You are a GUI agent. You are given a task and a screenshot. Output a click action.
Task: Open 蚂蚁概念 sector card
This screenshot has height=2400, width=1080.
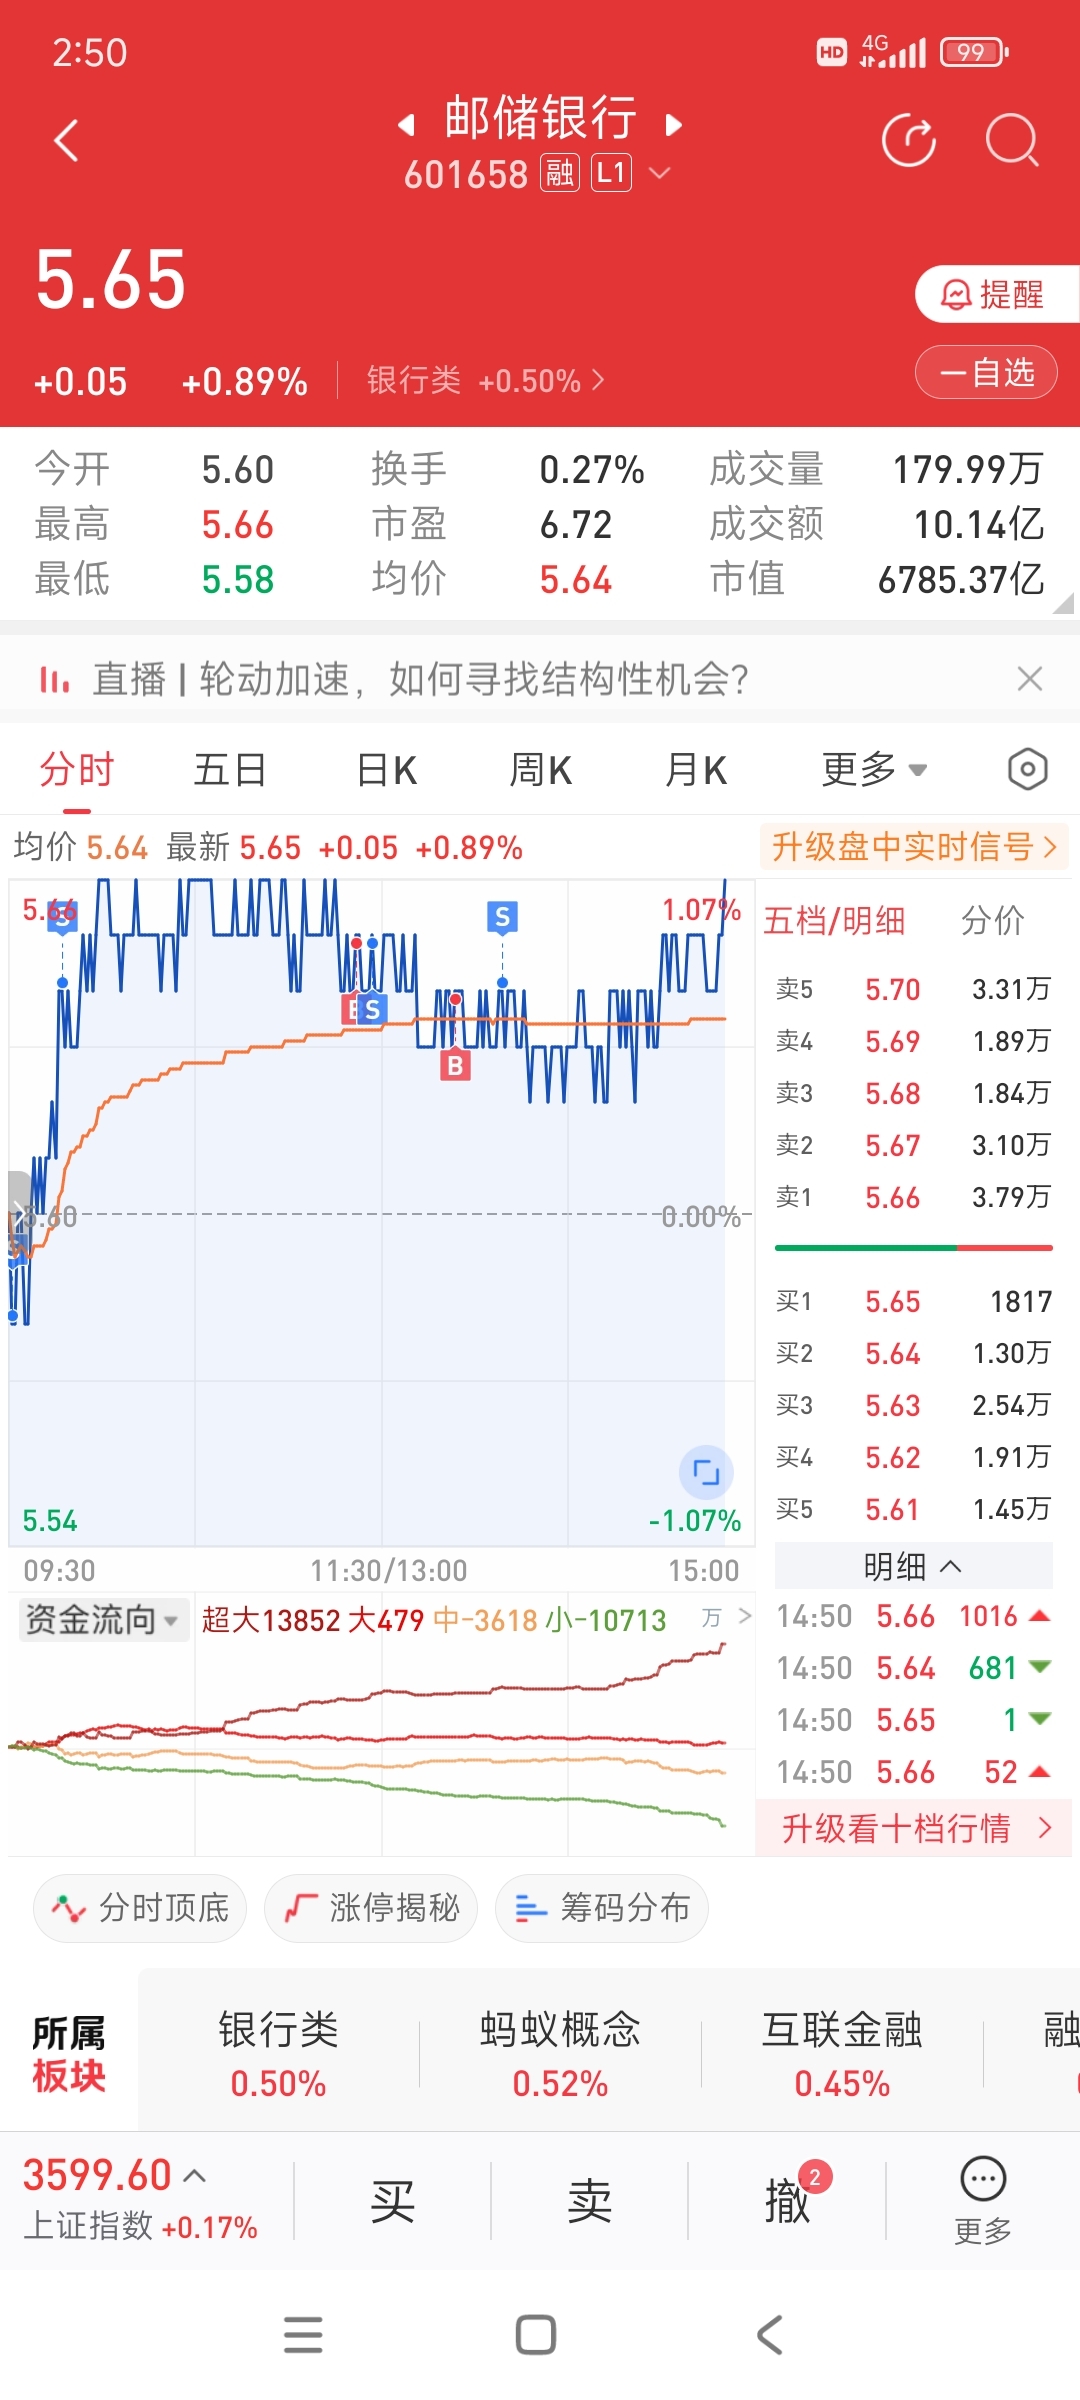(x=561, y=2055)
